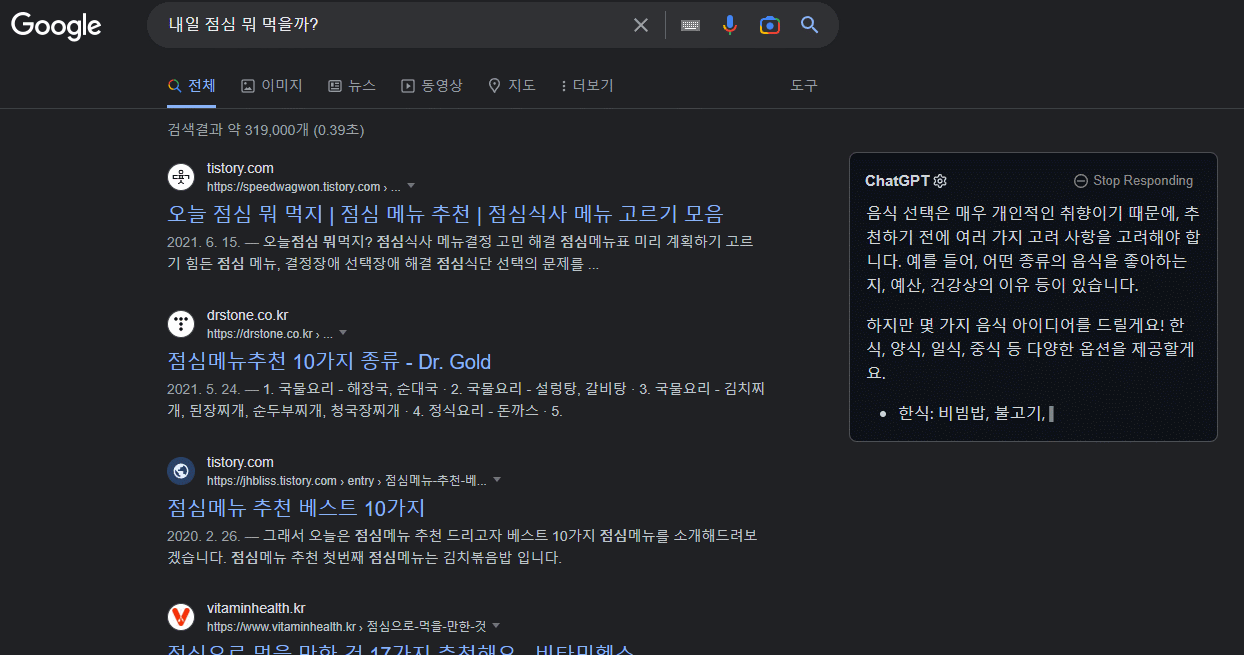Image resolution: width=1244 pixels, height=655 pixels.
Task: Click the vitaminhealth.kr site name
Action: pos(256,608)
